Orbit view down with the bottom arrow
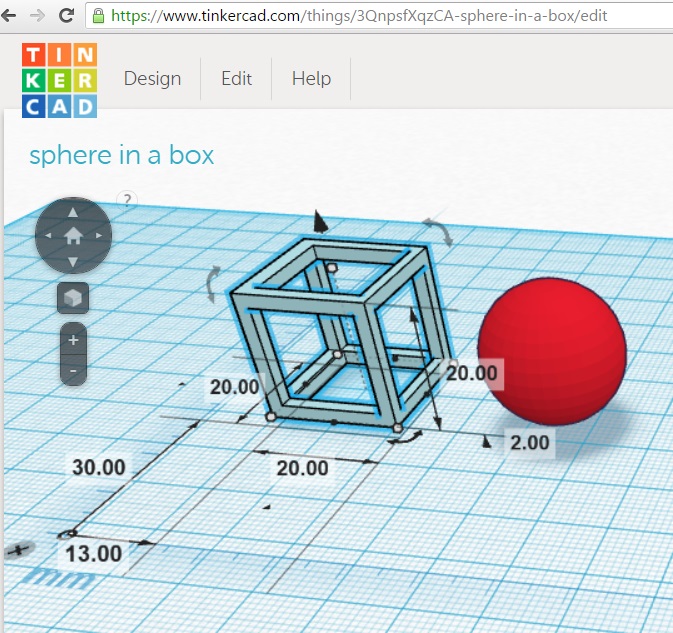The height and width of the screenshot is (633, 673). point(73,262)
